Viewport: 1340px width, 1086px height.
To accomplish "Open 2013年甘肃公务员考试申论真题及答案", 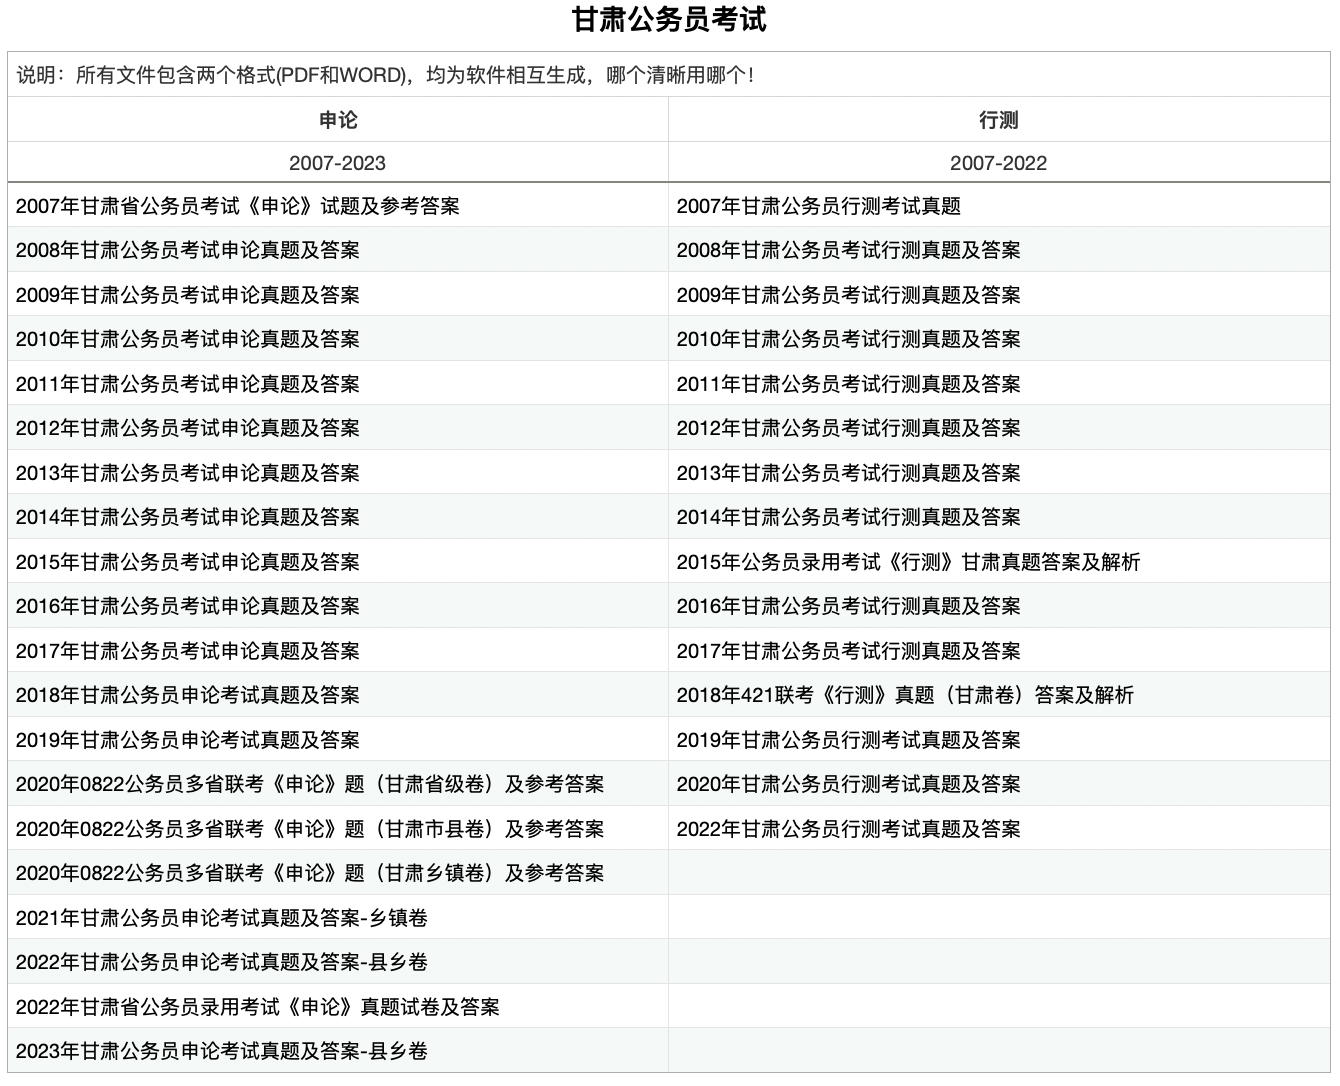I will click(188, 473).
